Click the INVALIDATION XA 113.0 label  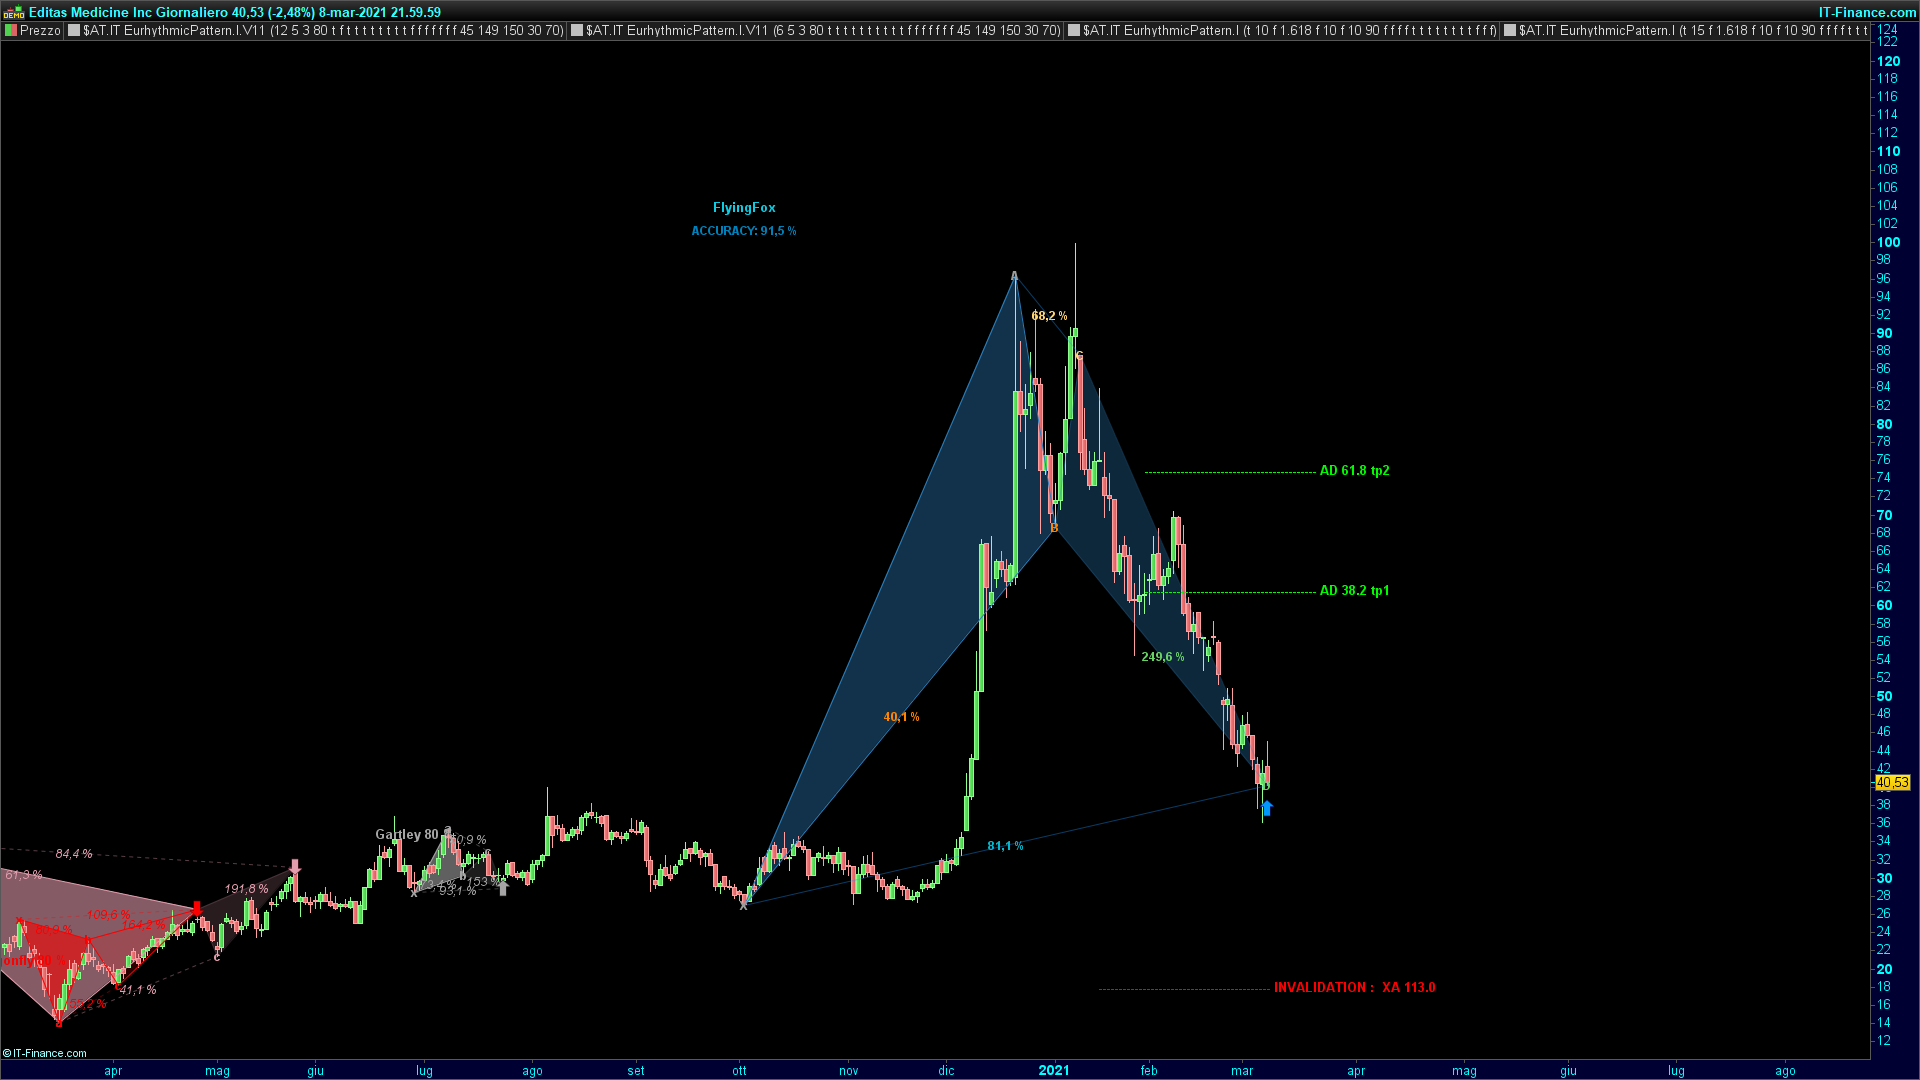[1354, 988]
